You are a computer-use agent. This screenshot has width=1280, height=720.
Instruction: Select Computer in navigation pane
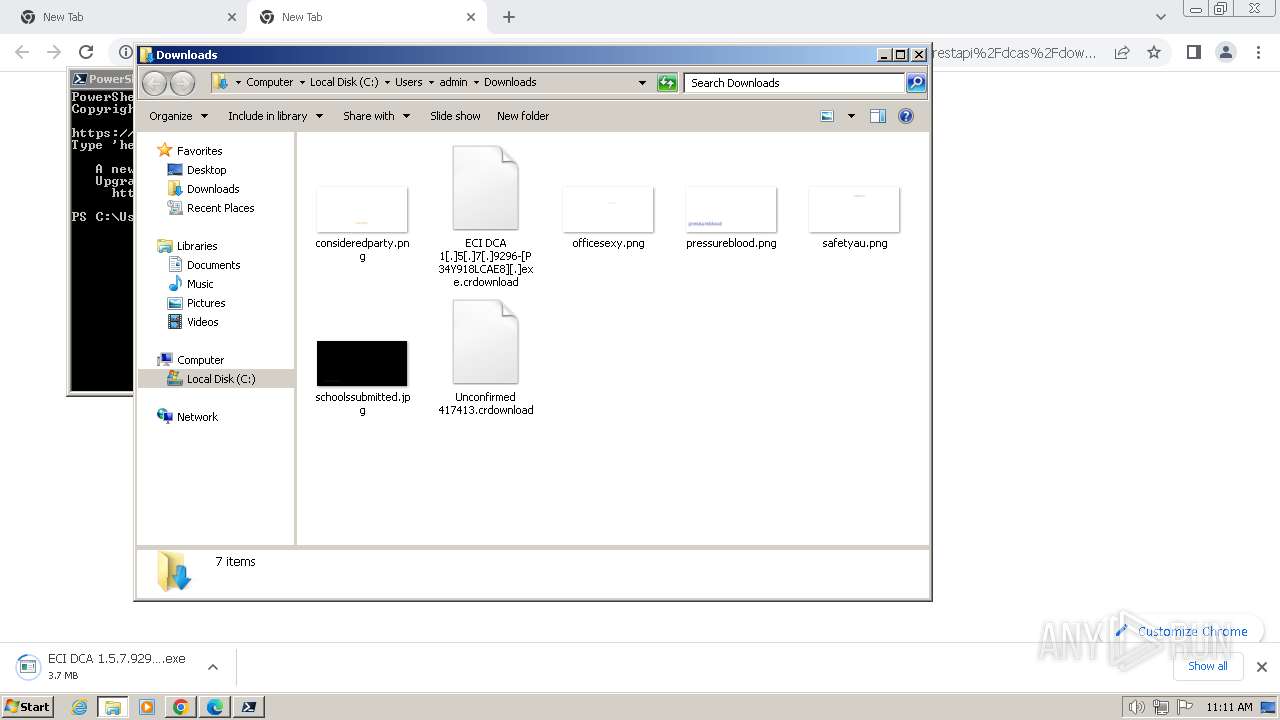[x=200, y=360]
